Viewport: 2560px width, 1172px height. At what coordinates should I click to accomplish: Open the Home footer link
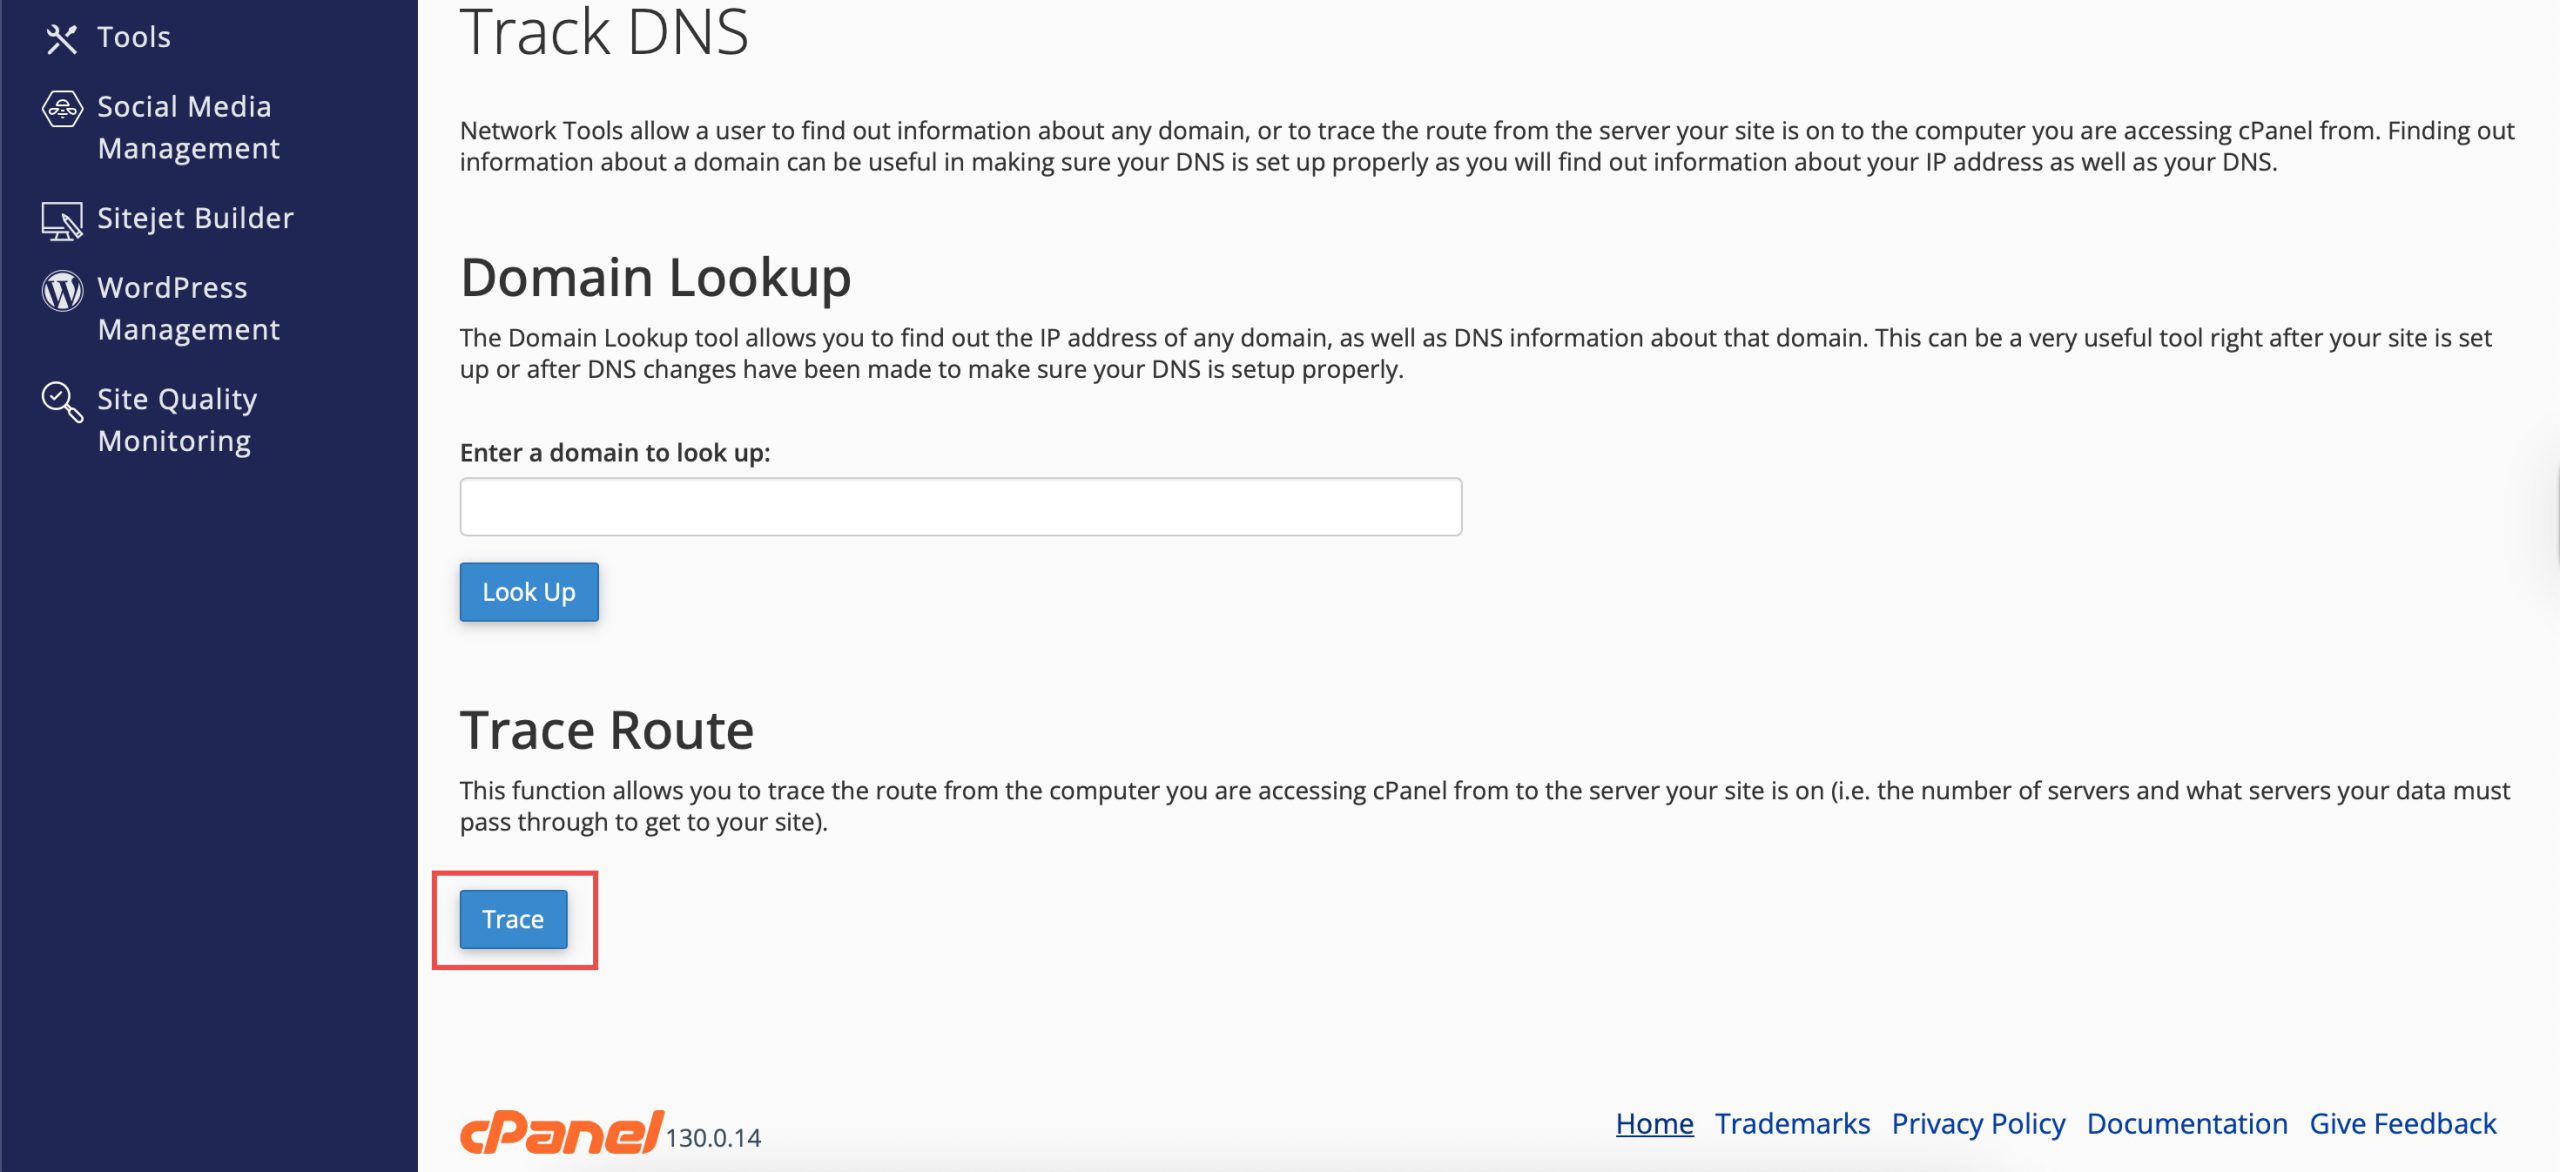1654,1123
